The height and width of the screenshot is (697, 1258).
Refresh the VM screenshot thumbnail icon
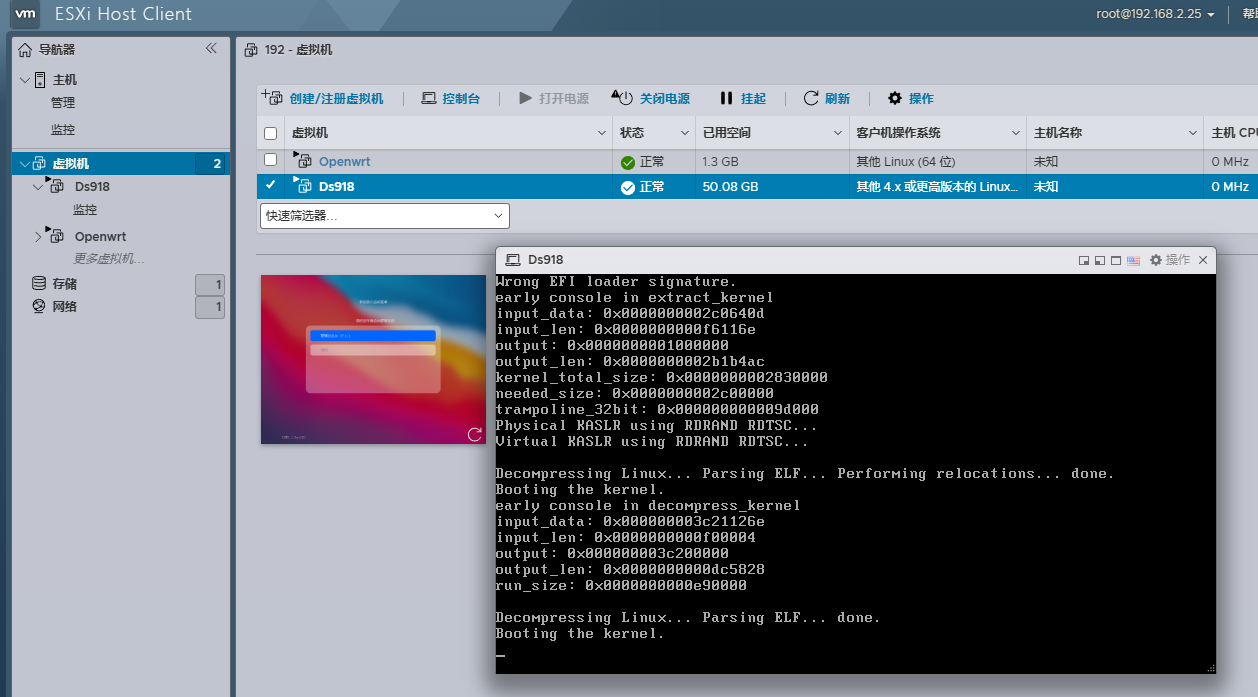pyautogui.click(x=475, y=434)
